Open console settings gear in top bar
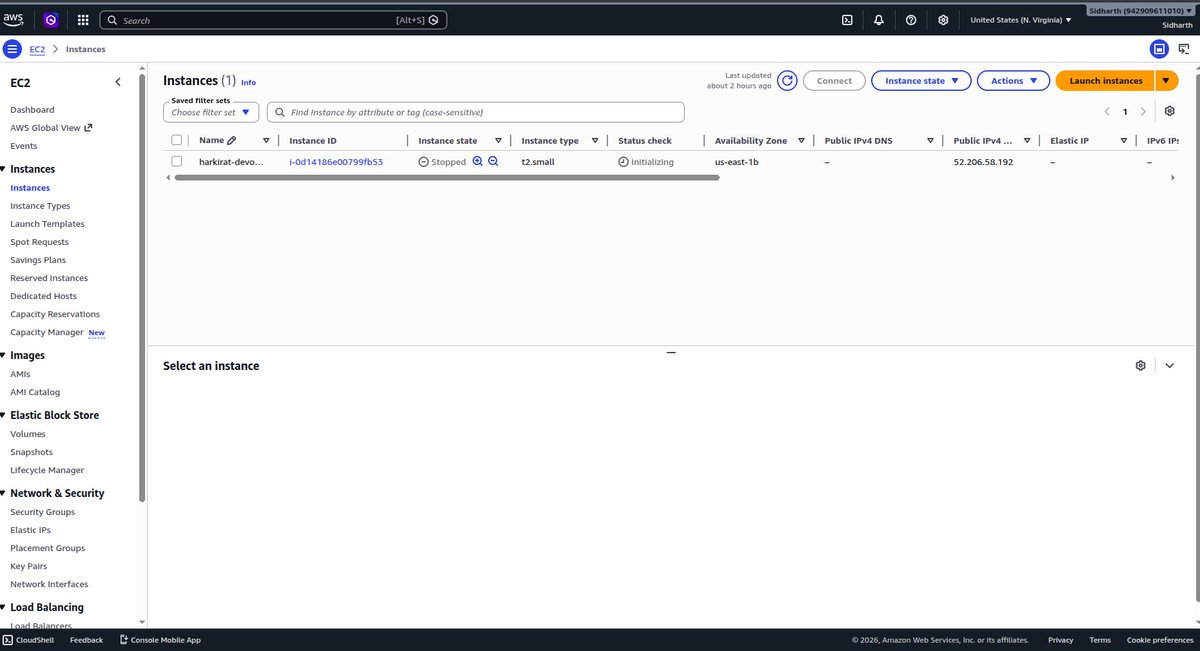 click(x=943, y=19)
